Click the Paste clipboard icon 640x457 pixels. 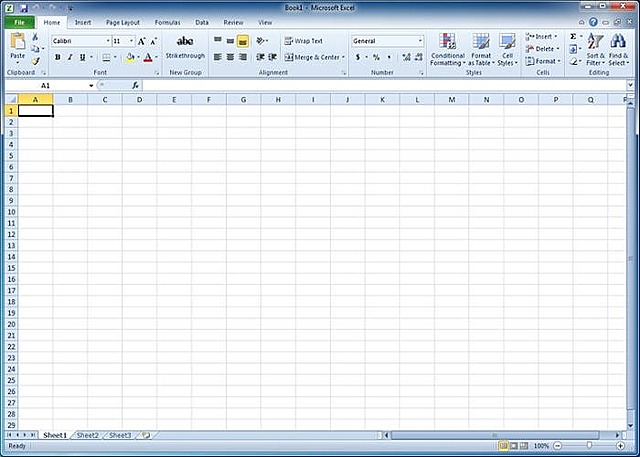click(x=18, y=42)
